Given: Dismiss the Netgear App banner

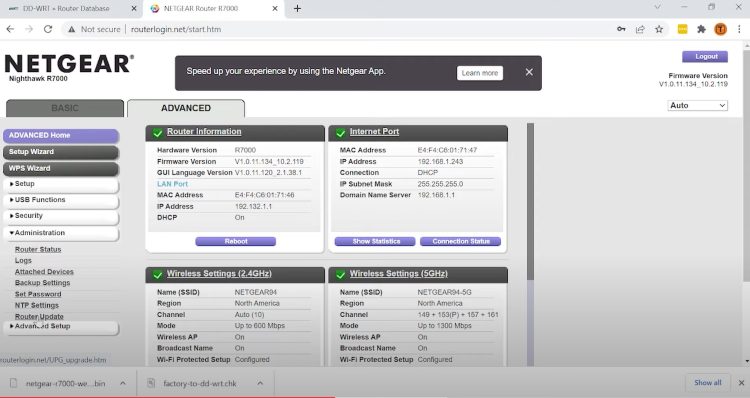Looking at the screenshot, I should point(529,72).
